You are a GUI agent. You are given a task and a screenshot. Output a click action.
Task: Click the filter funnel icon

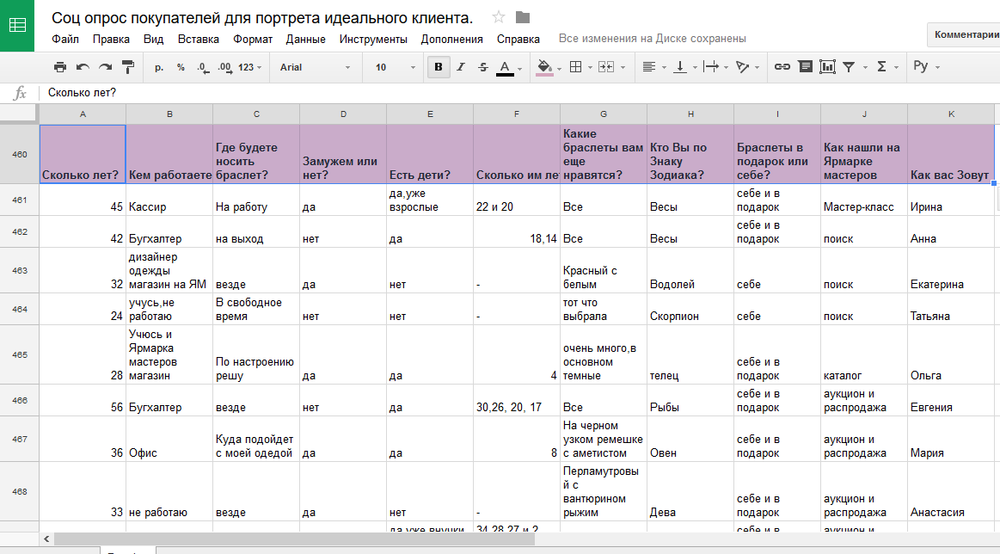tap(849, 67)
